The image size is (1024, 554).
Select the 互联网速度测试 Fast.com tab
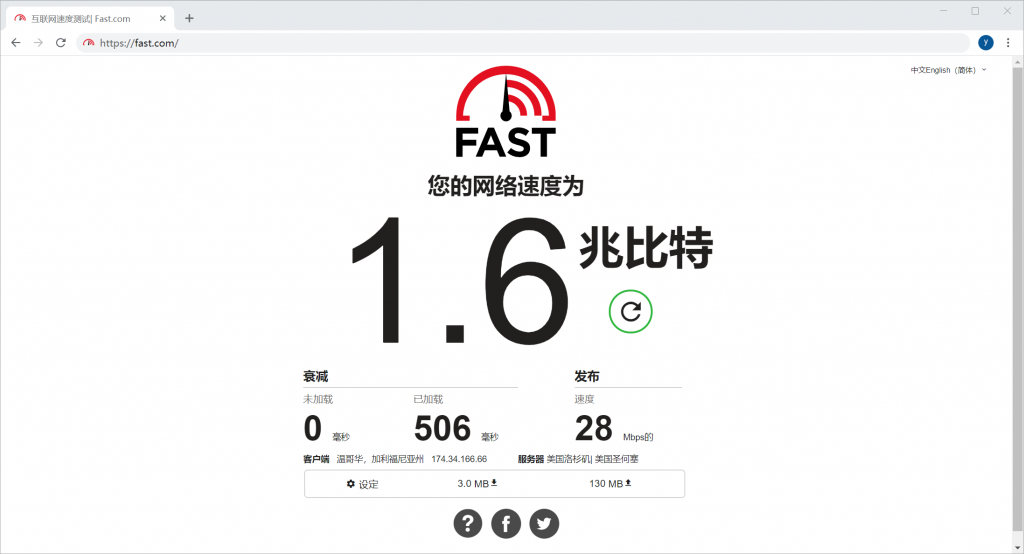click(x=85, y=18)
